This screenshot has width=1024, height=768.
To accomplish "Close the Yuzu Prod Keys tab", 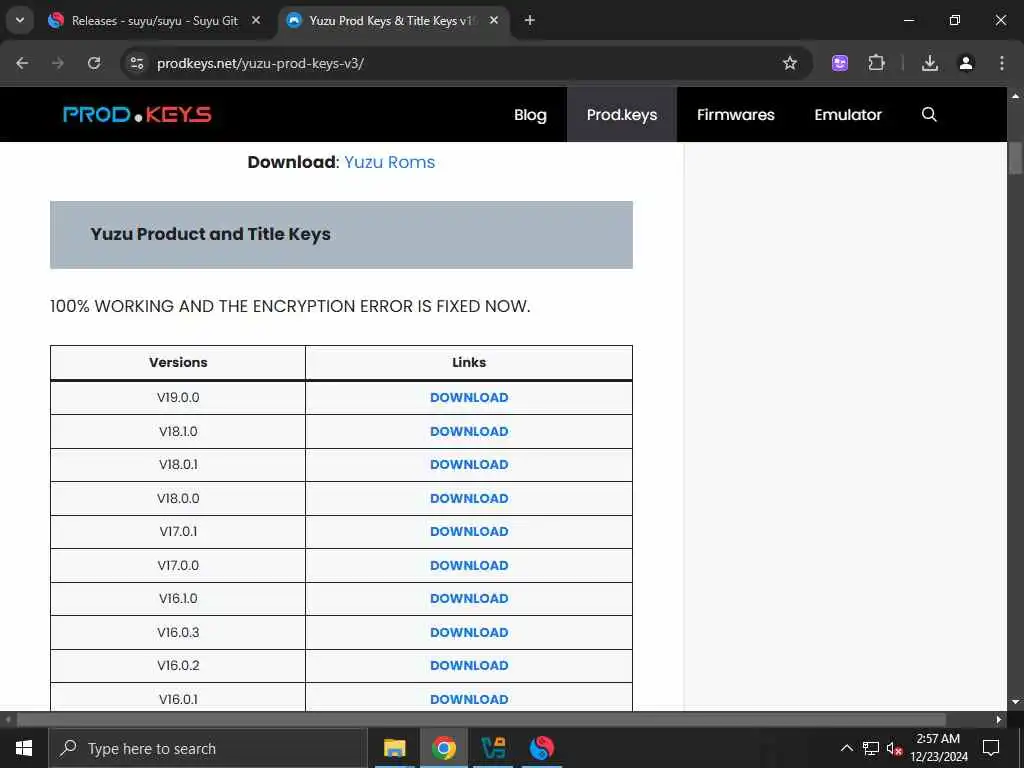I will coord(494,20).
